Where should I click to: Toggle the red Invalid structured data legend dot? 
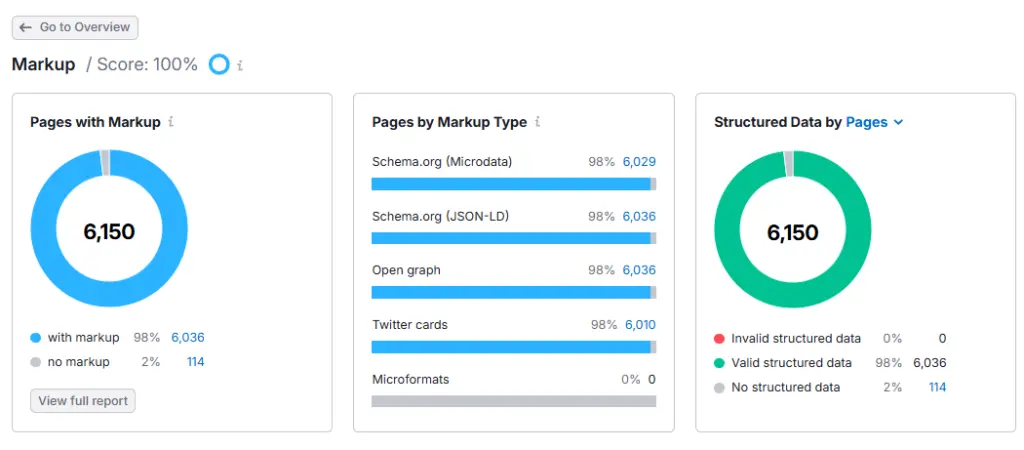[719, 339]
